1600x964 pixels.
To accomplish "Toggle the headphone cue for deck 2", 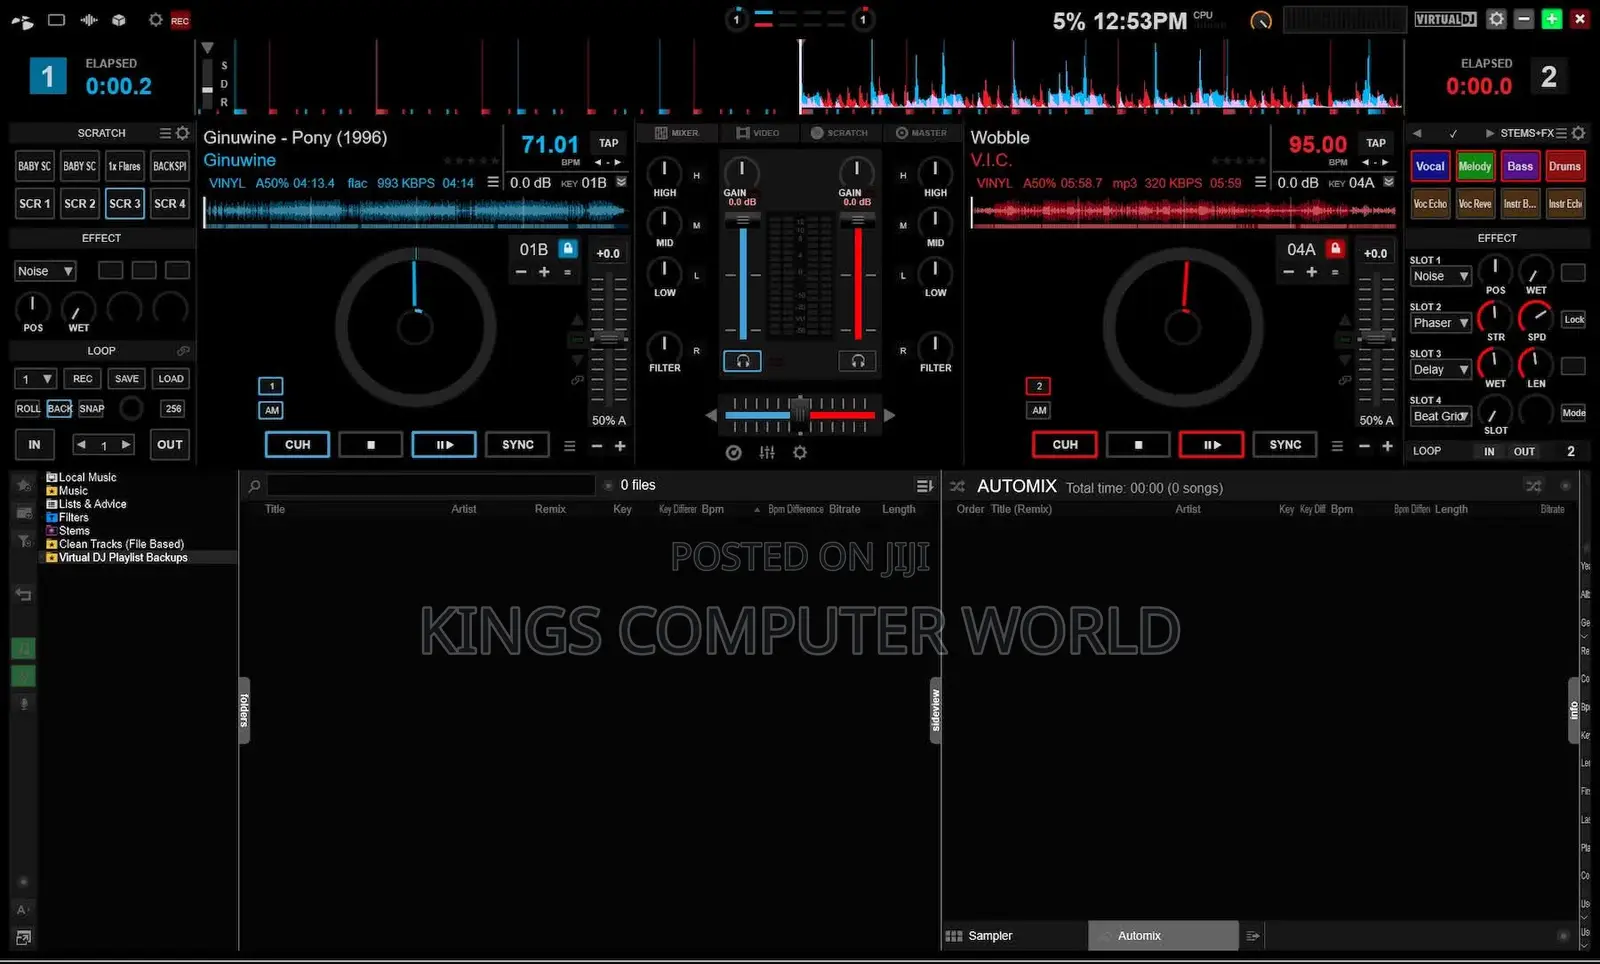I will pyautogui.click(x=858, y=361).
